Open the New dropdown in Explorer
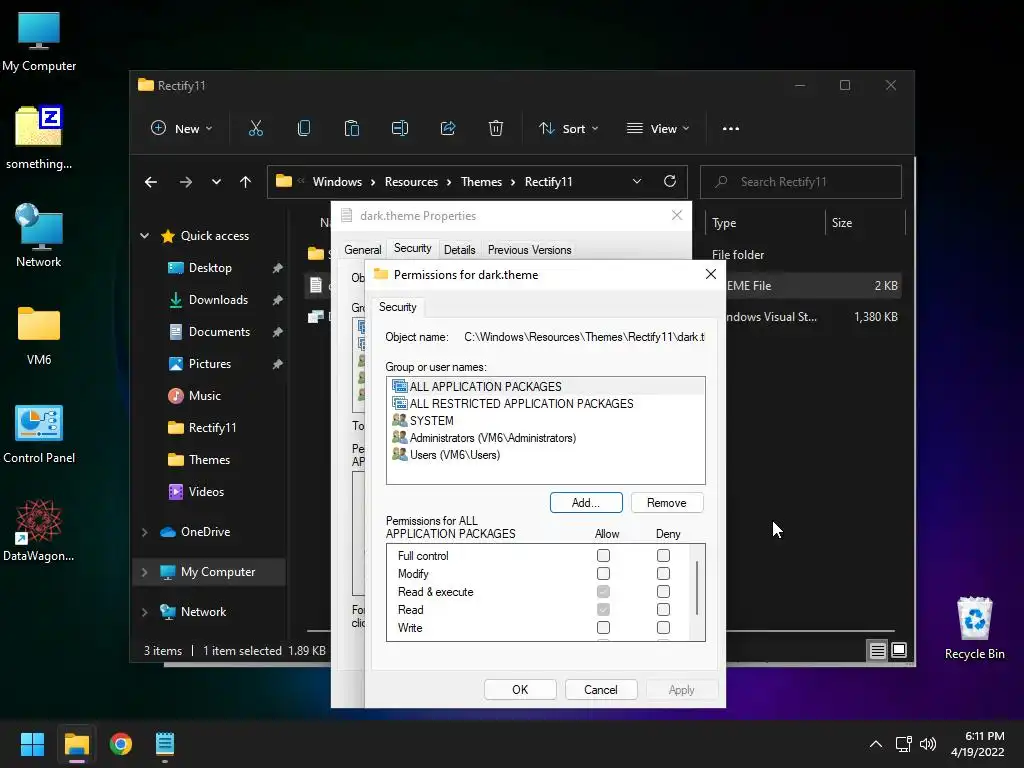 pyautogui.click(x=182, y=129)
